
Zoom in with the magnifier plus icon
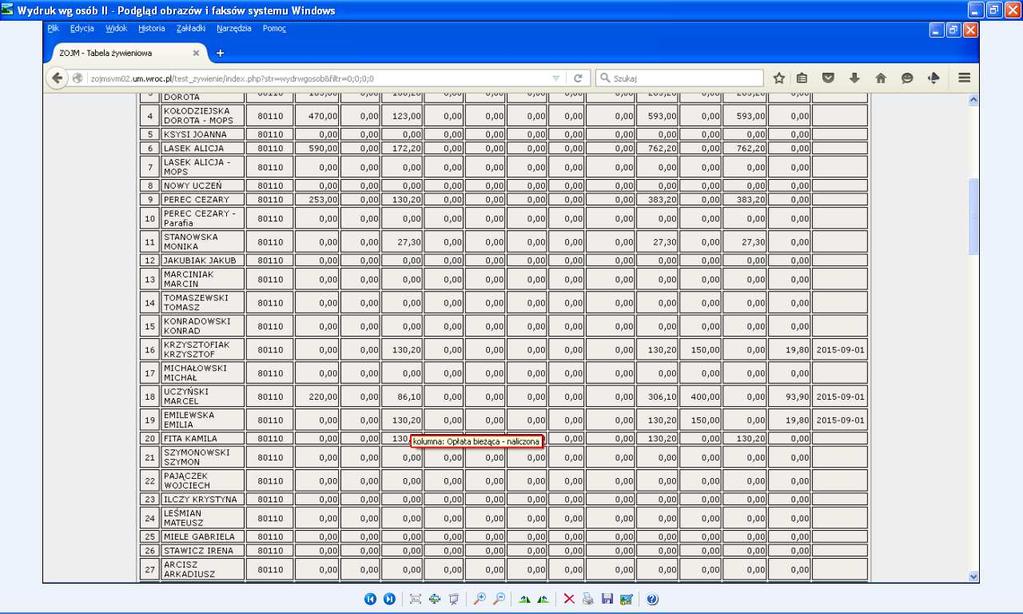coord(480,599)
